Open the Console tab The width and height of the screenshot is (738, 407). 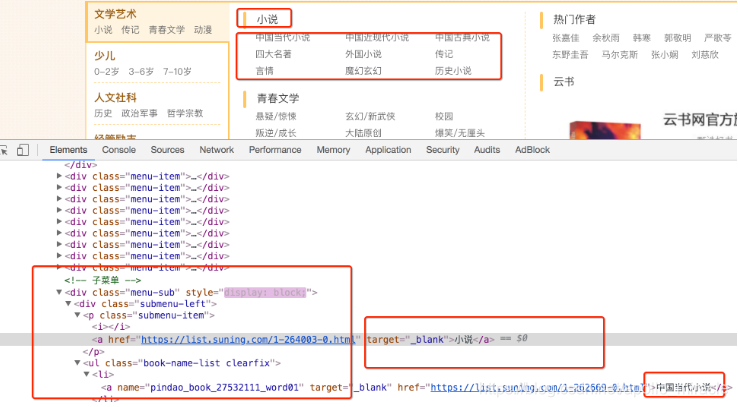click(x=119, y=150)
